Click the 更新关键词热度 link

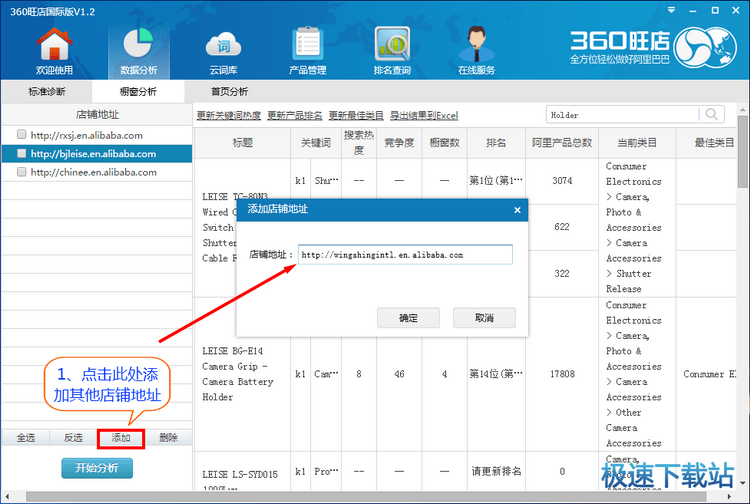point(229,115)
